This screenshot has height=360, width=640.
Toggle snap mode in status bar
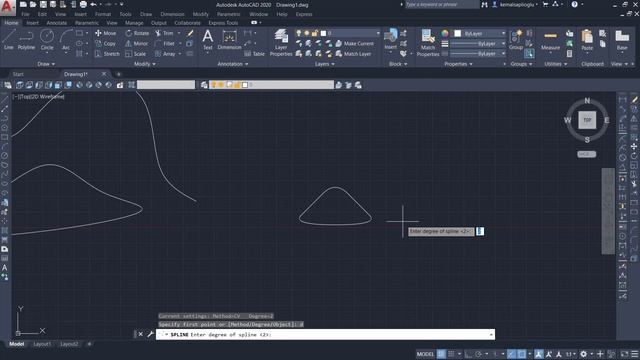[x=451, y=354]
